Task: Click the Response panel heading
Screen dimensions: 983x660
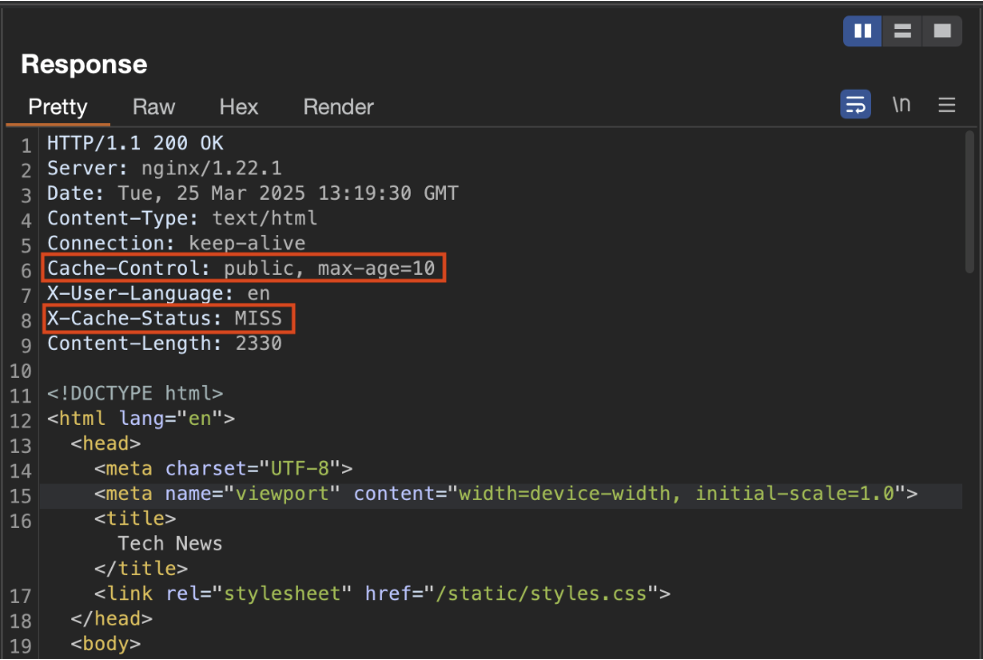Action: click(84, 65)
